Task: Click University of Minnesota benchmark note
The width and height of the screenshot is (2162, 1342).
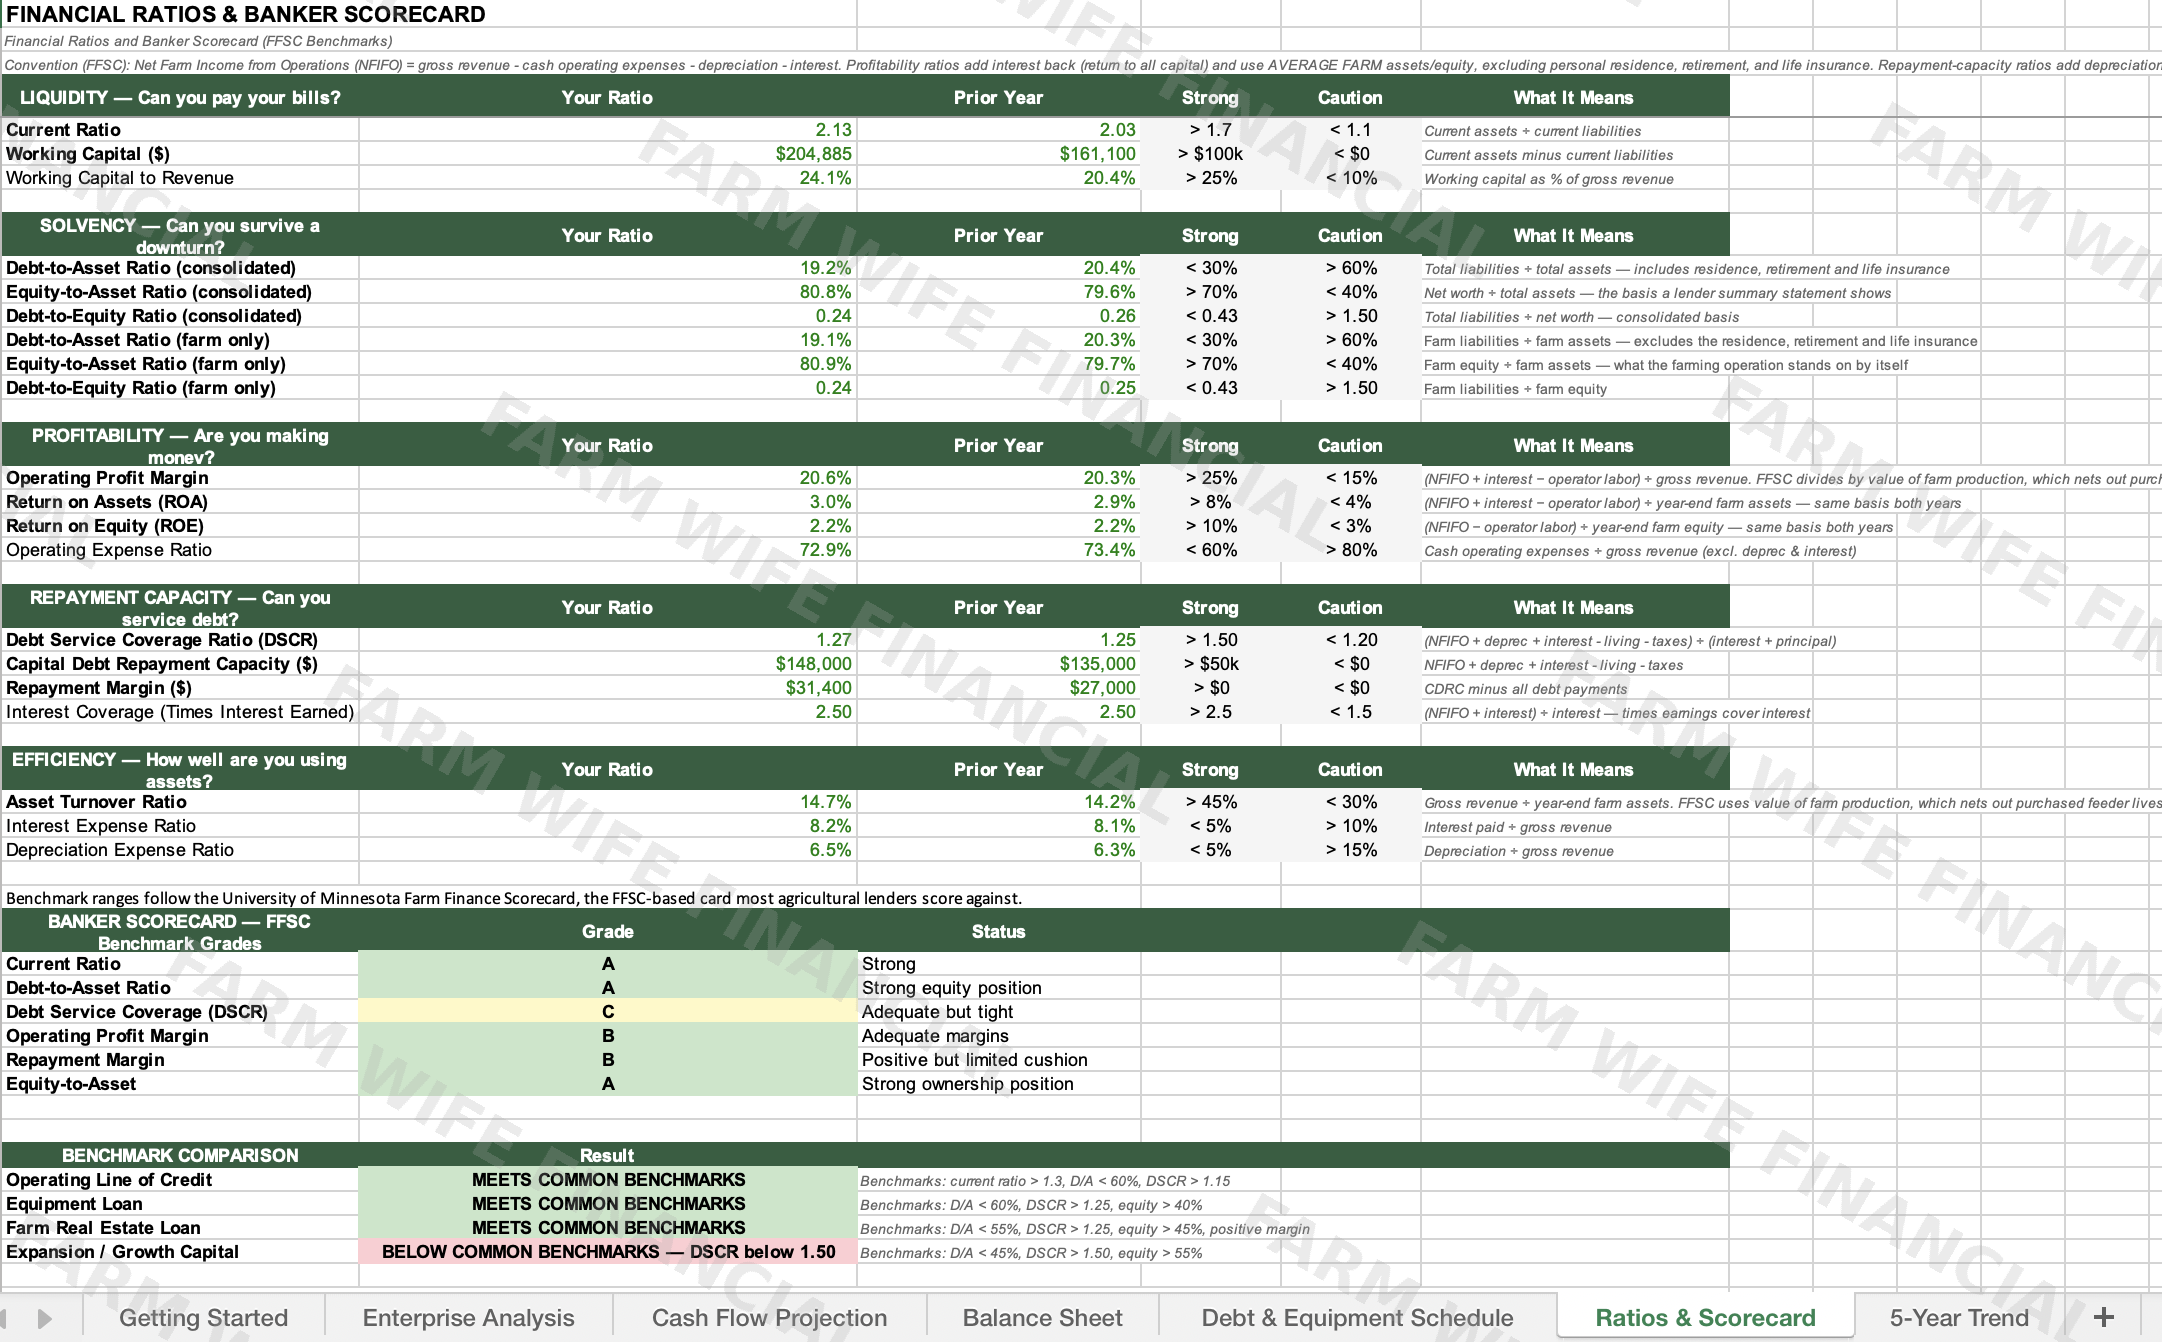Action: [x=513, y=898]
